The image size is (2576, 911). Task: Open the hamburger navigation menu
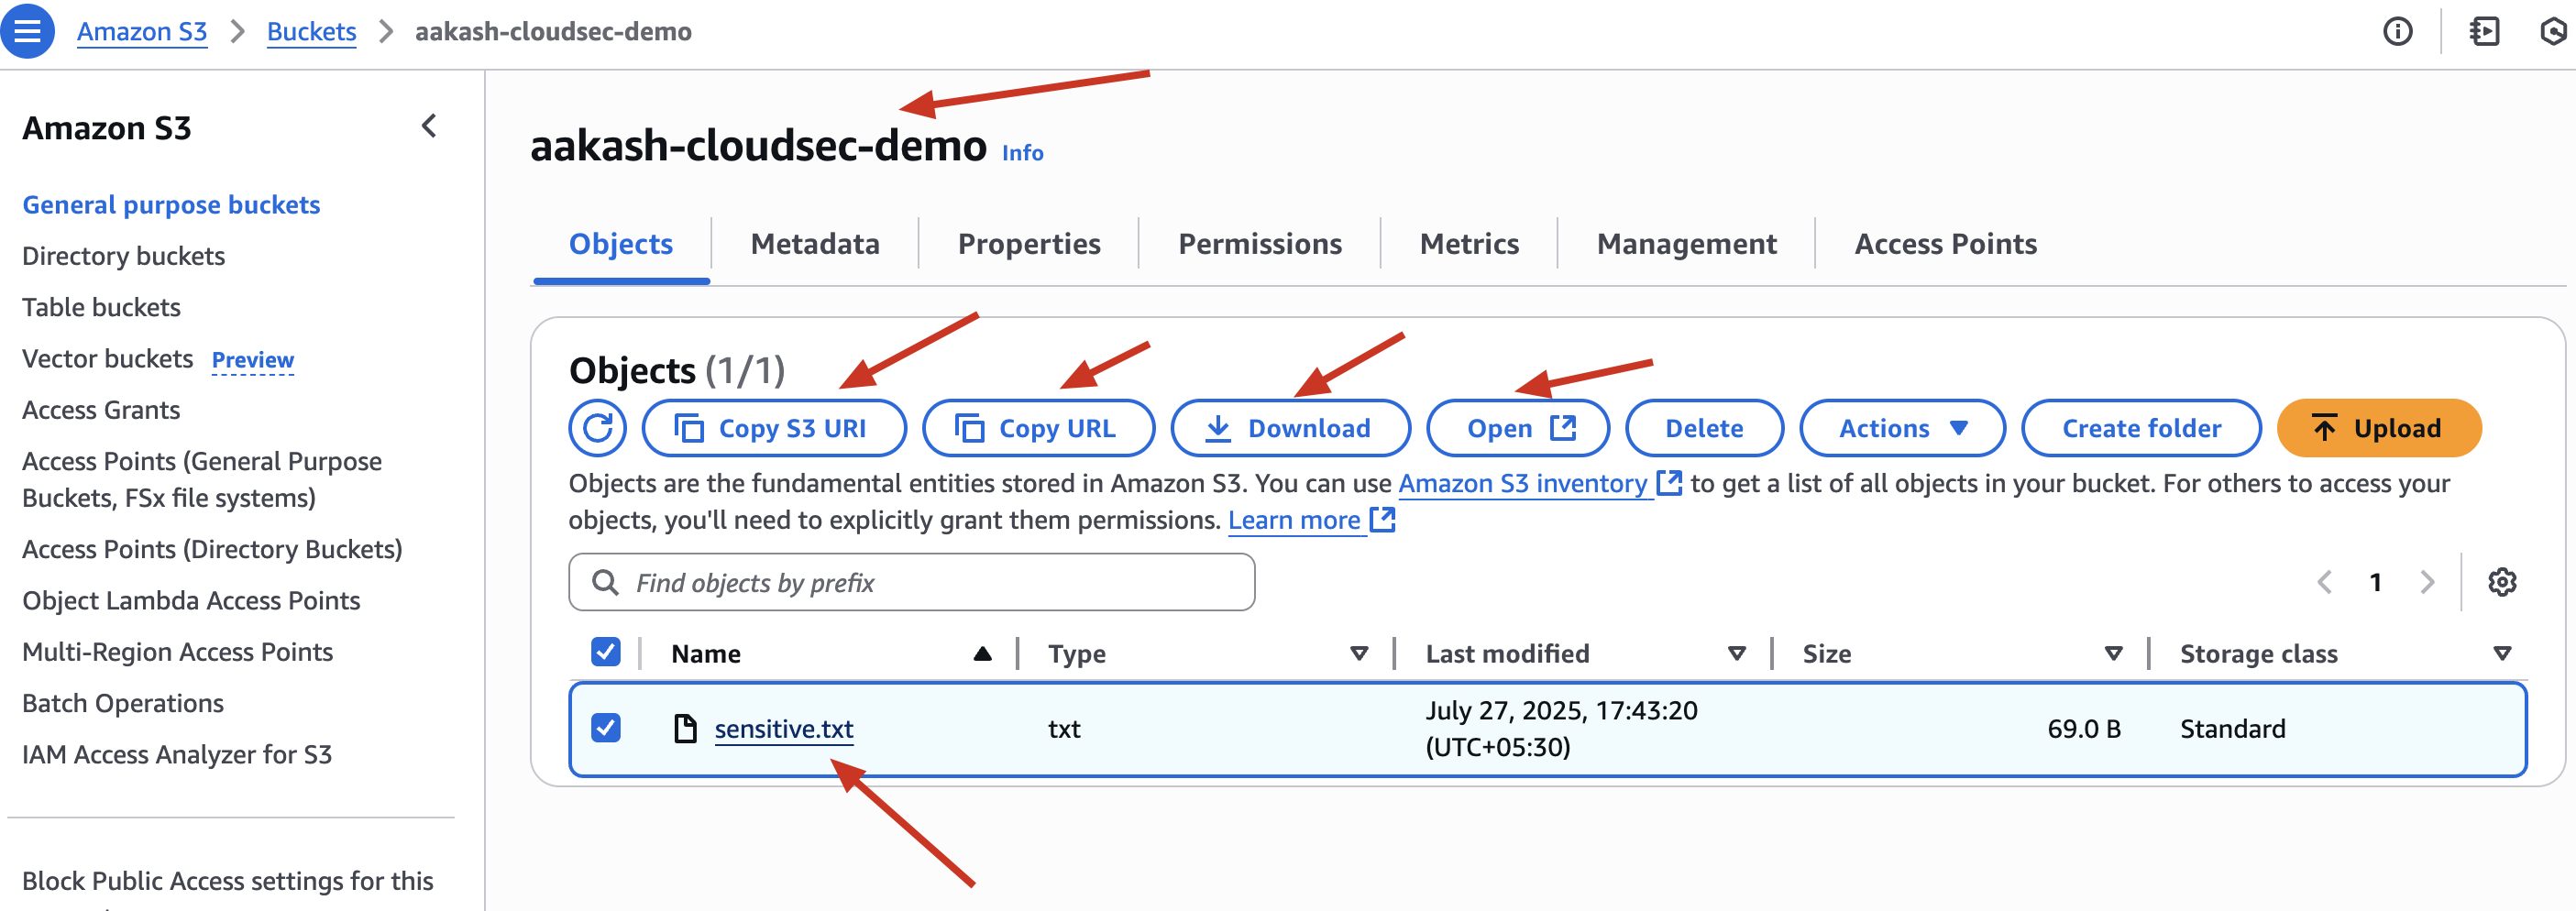click(27, 31)
